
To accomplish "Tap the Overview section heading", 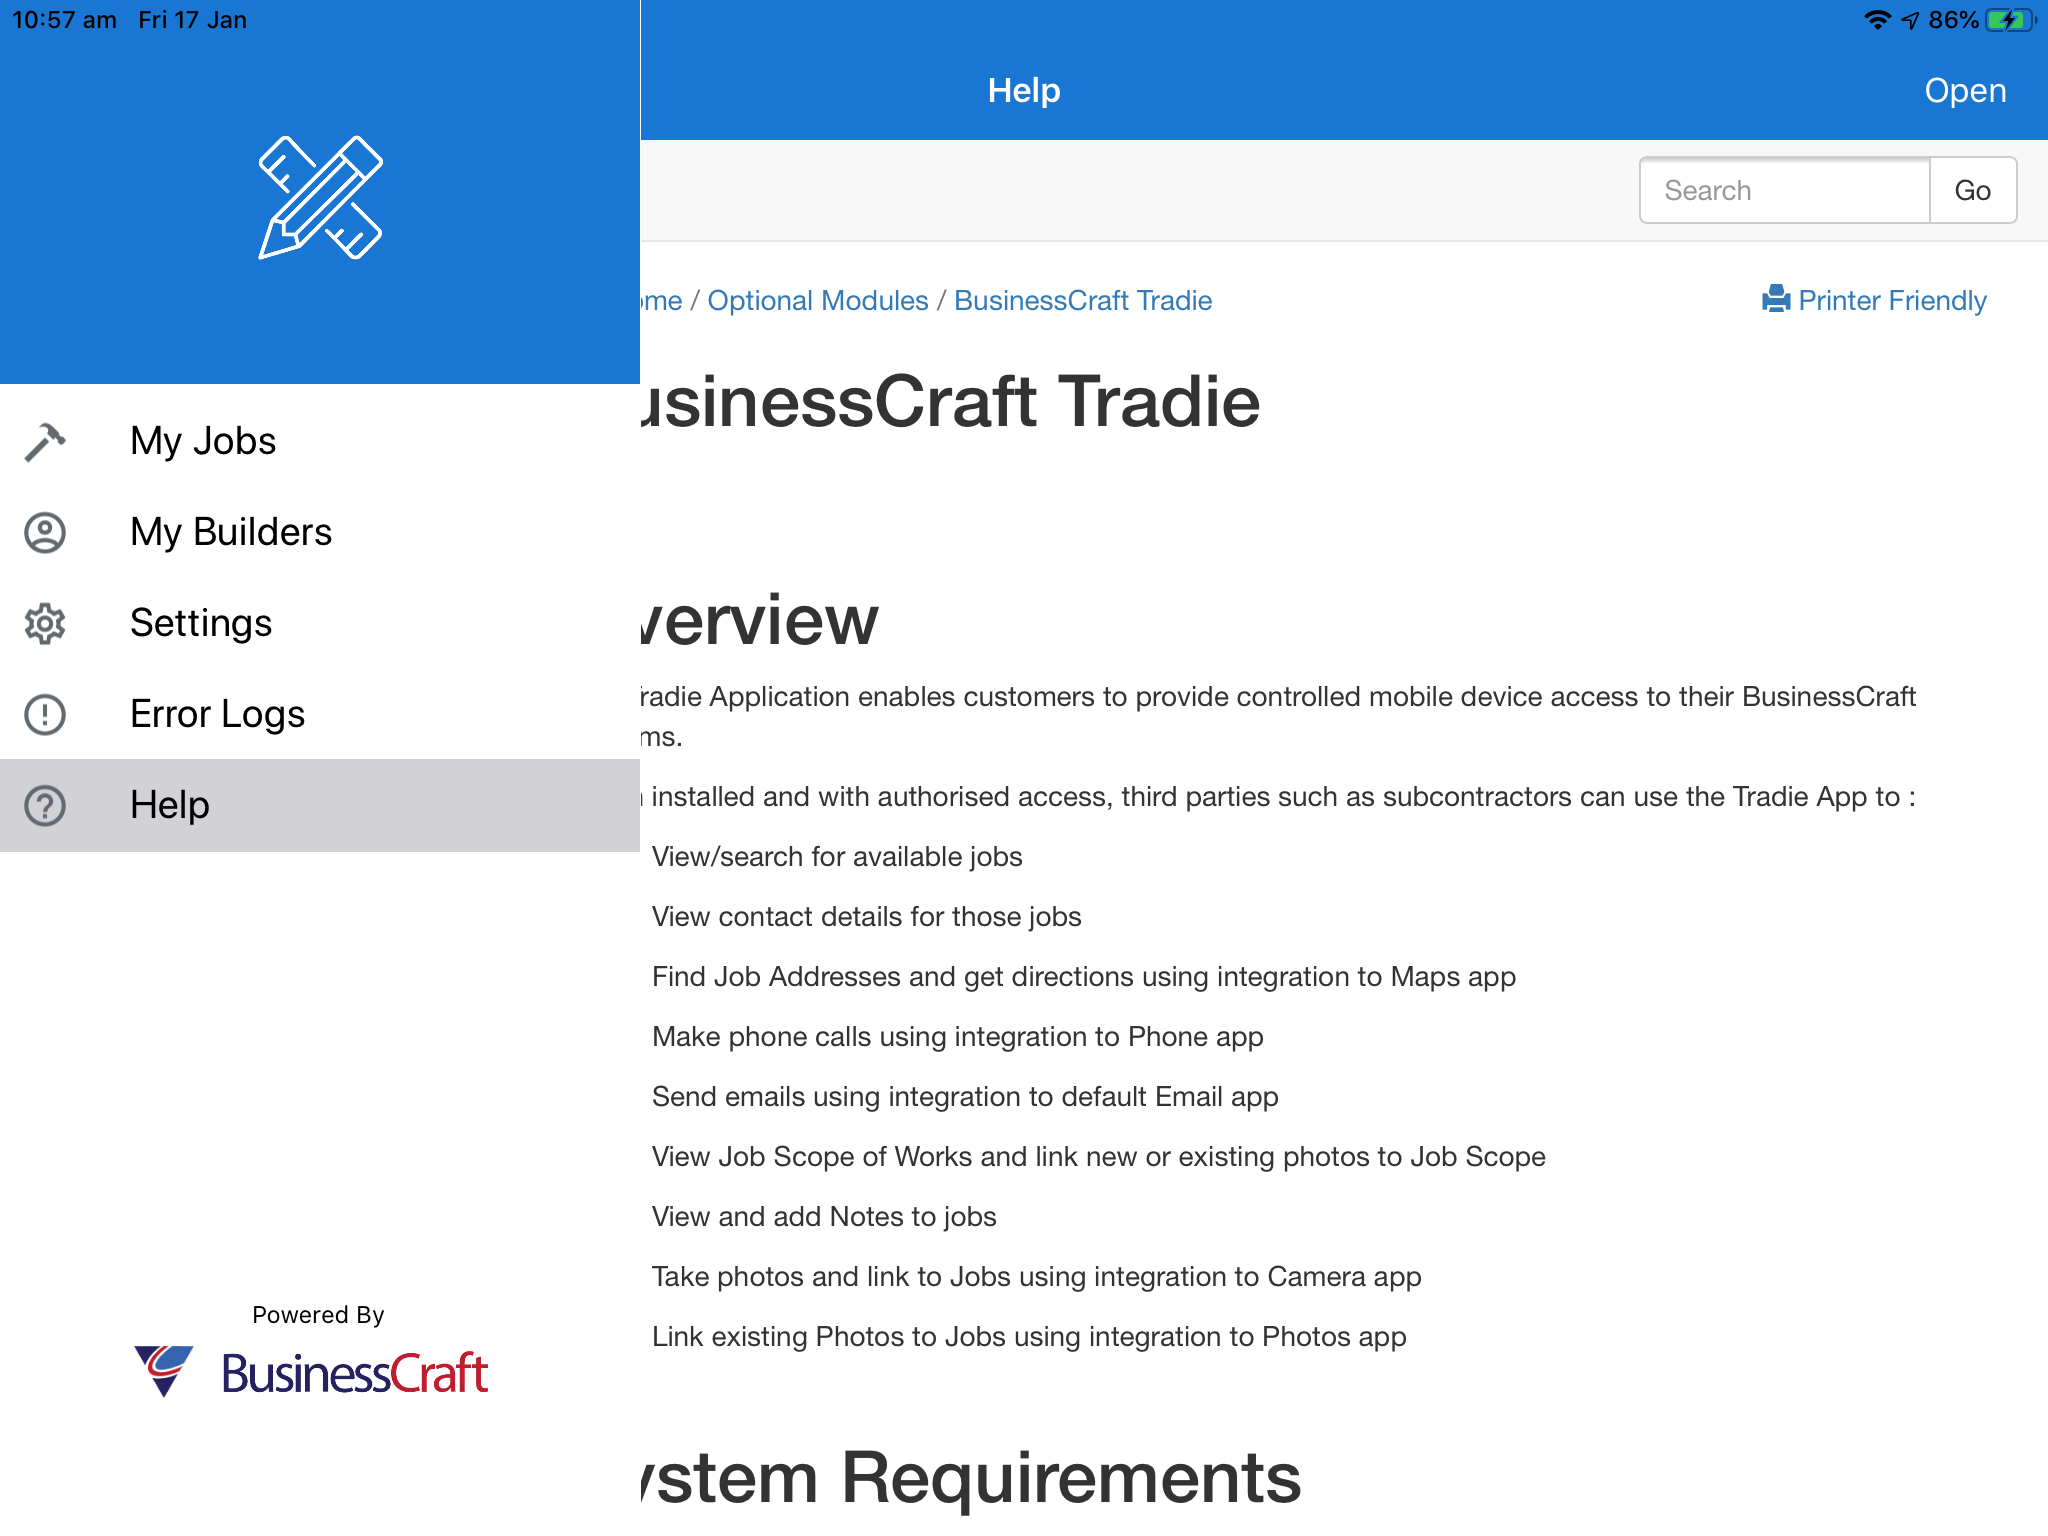I will coord(760,620).
